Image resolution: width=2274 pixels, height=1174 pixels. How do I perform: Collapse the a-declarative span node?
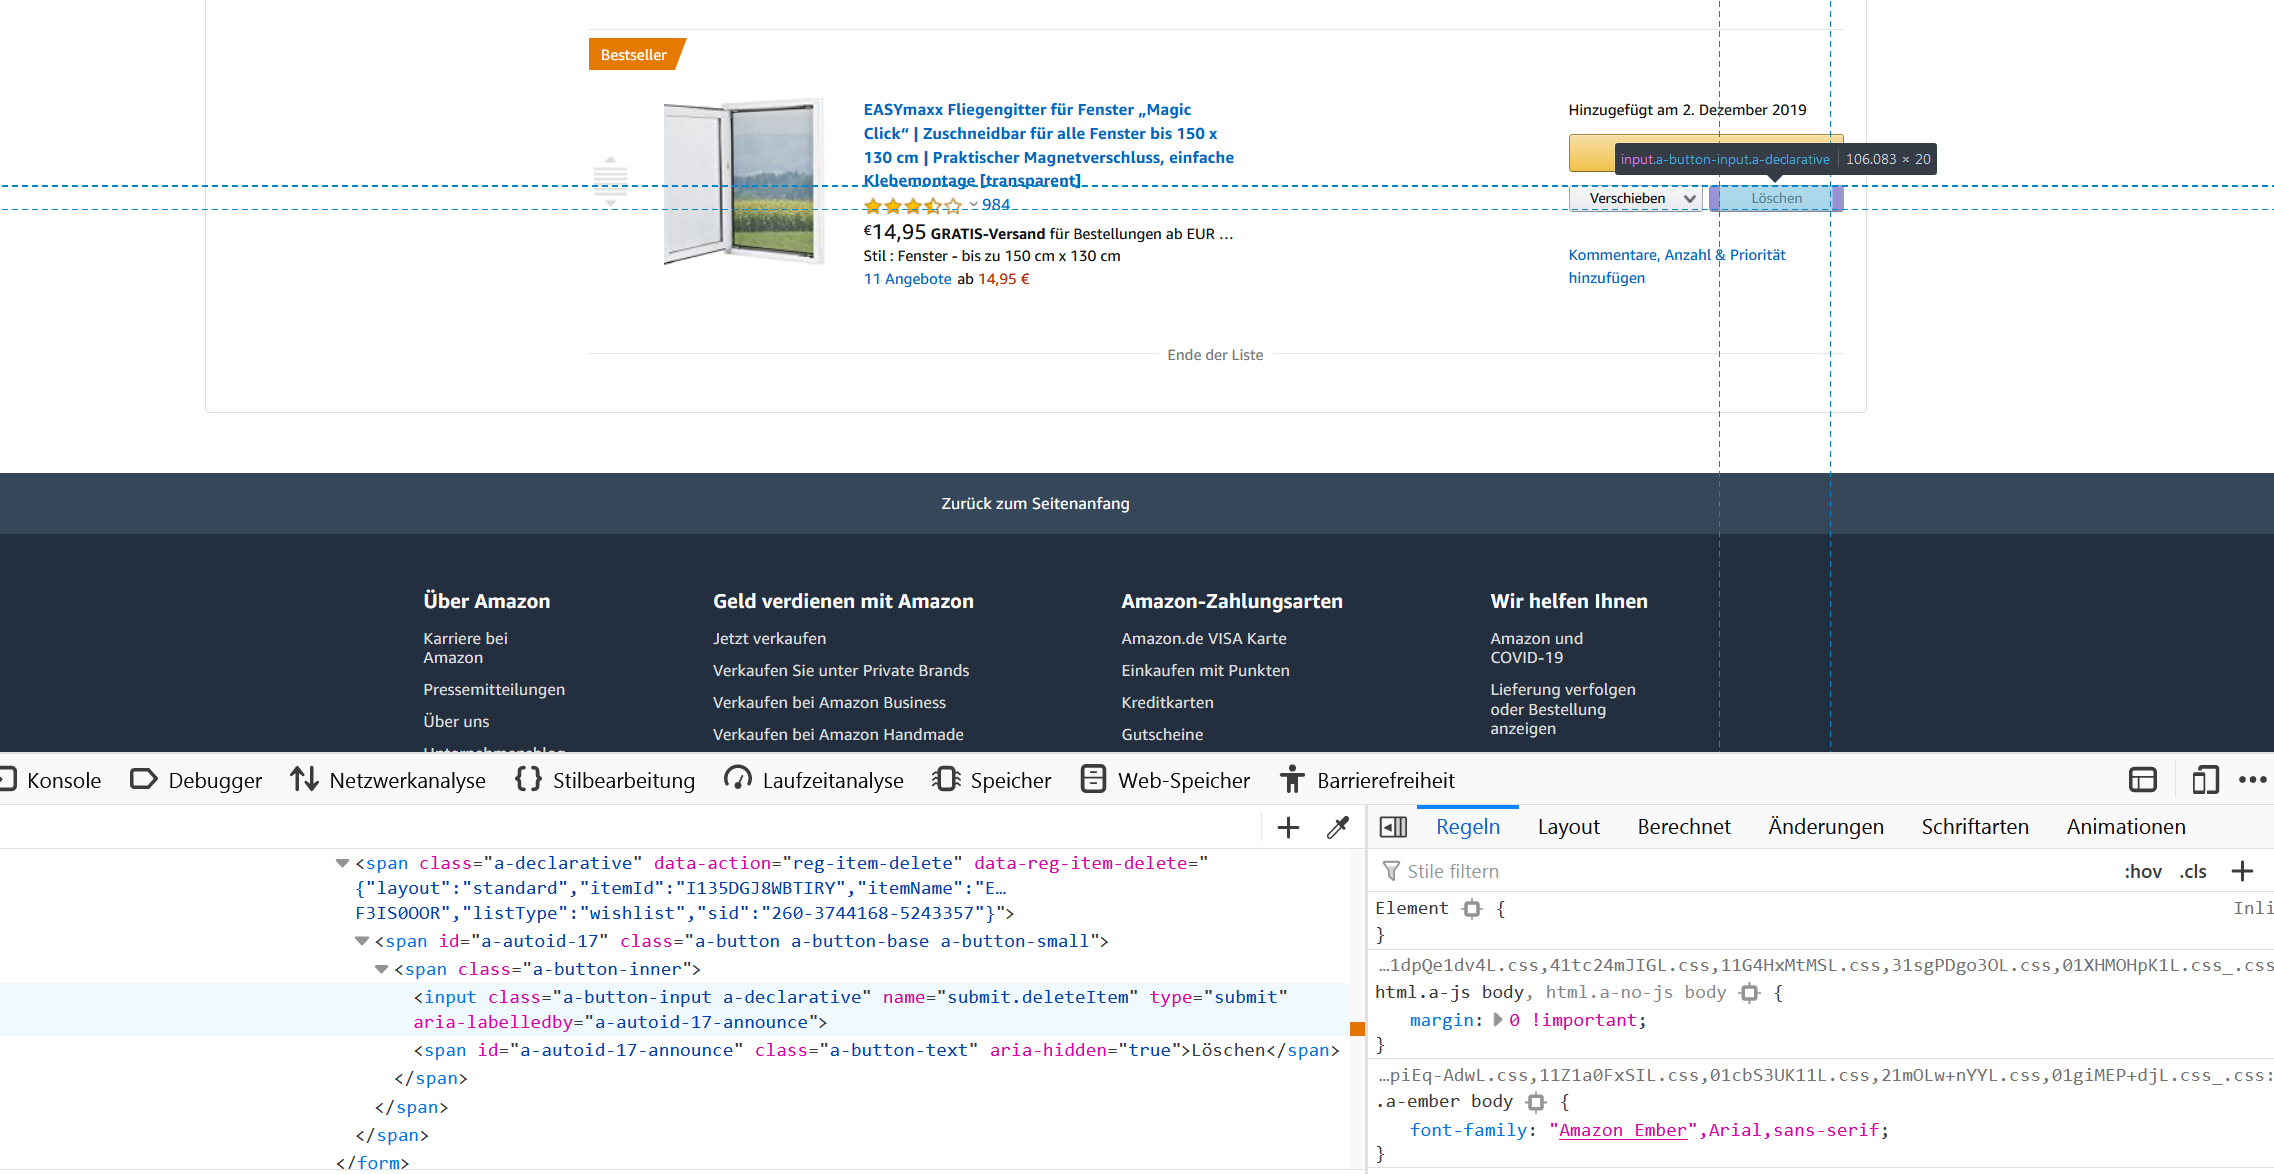point(342,863)
